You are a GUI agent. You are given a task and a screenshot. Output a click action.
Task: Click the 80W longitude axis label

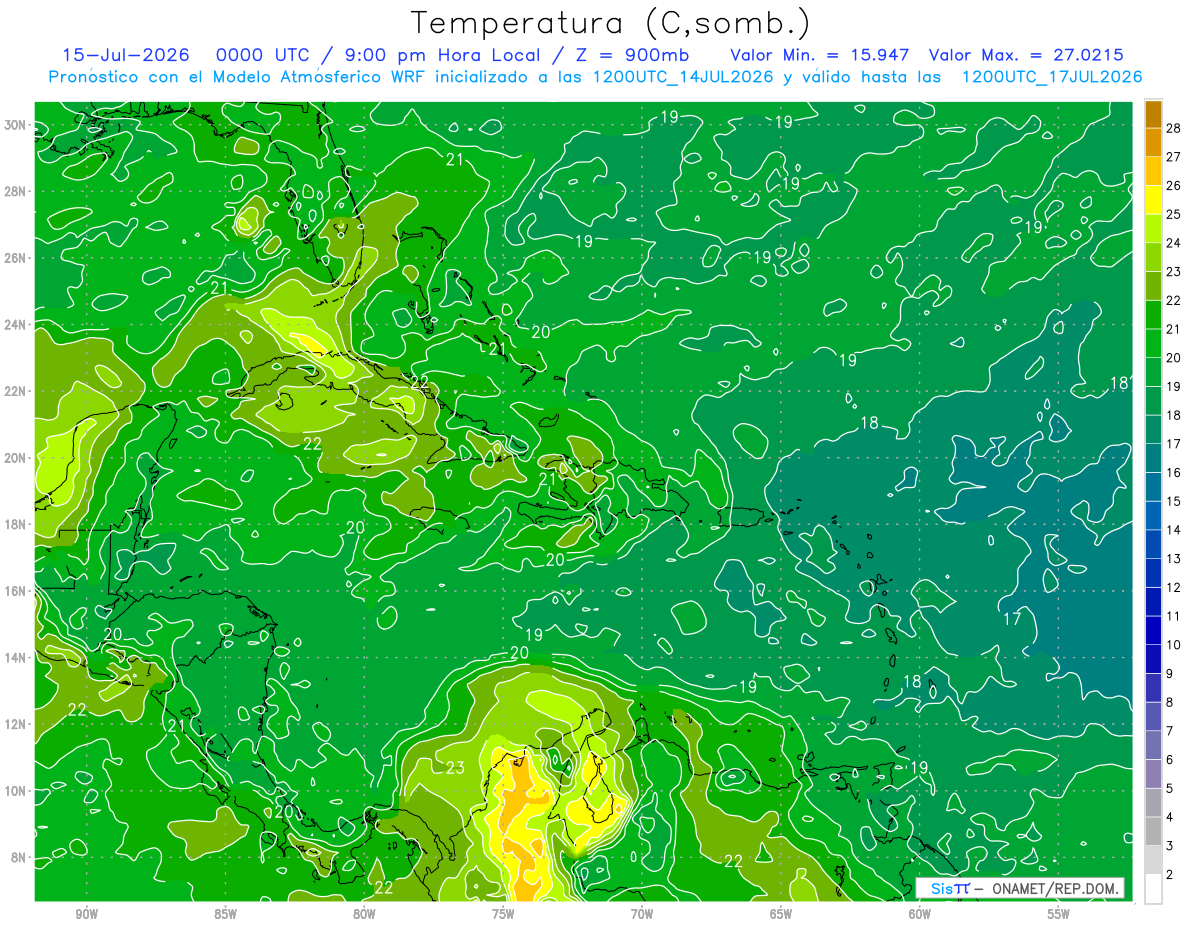point(364,914)
